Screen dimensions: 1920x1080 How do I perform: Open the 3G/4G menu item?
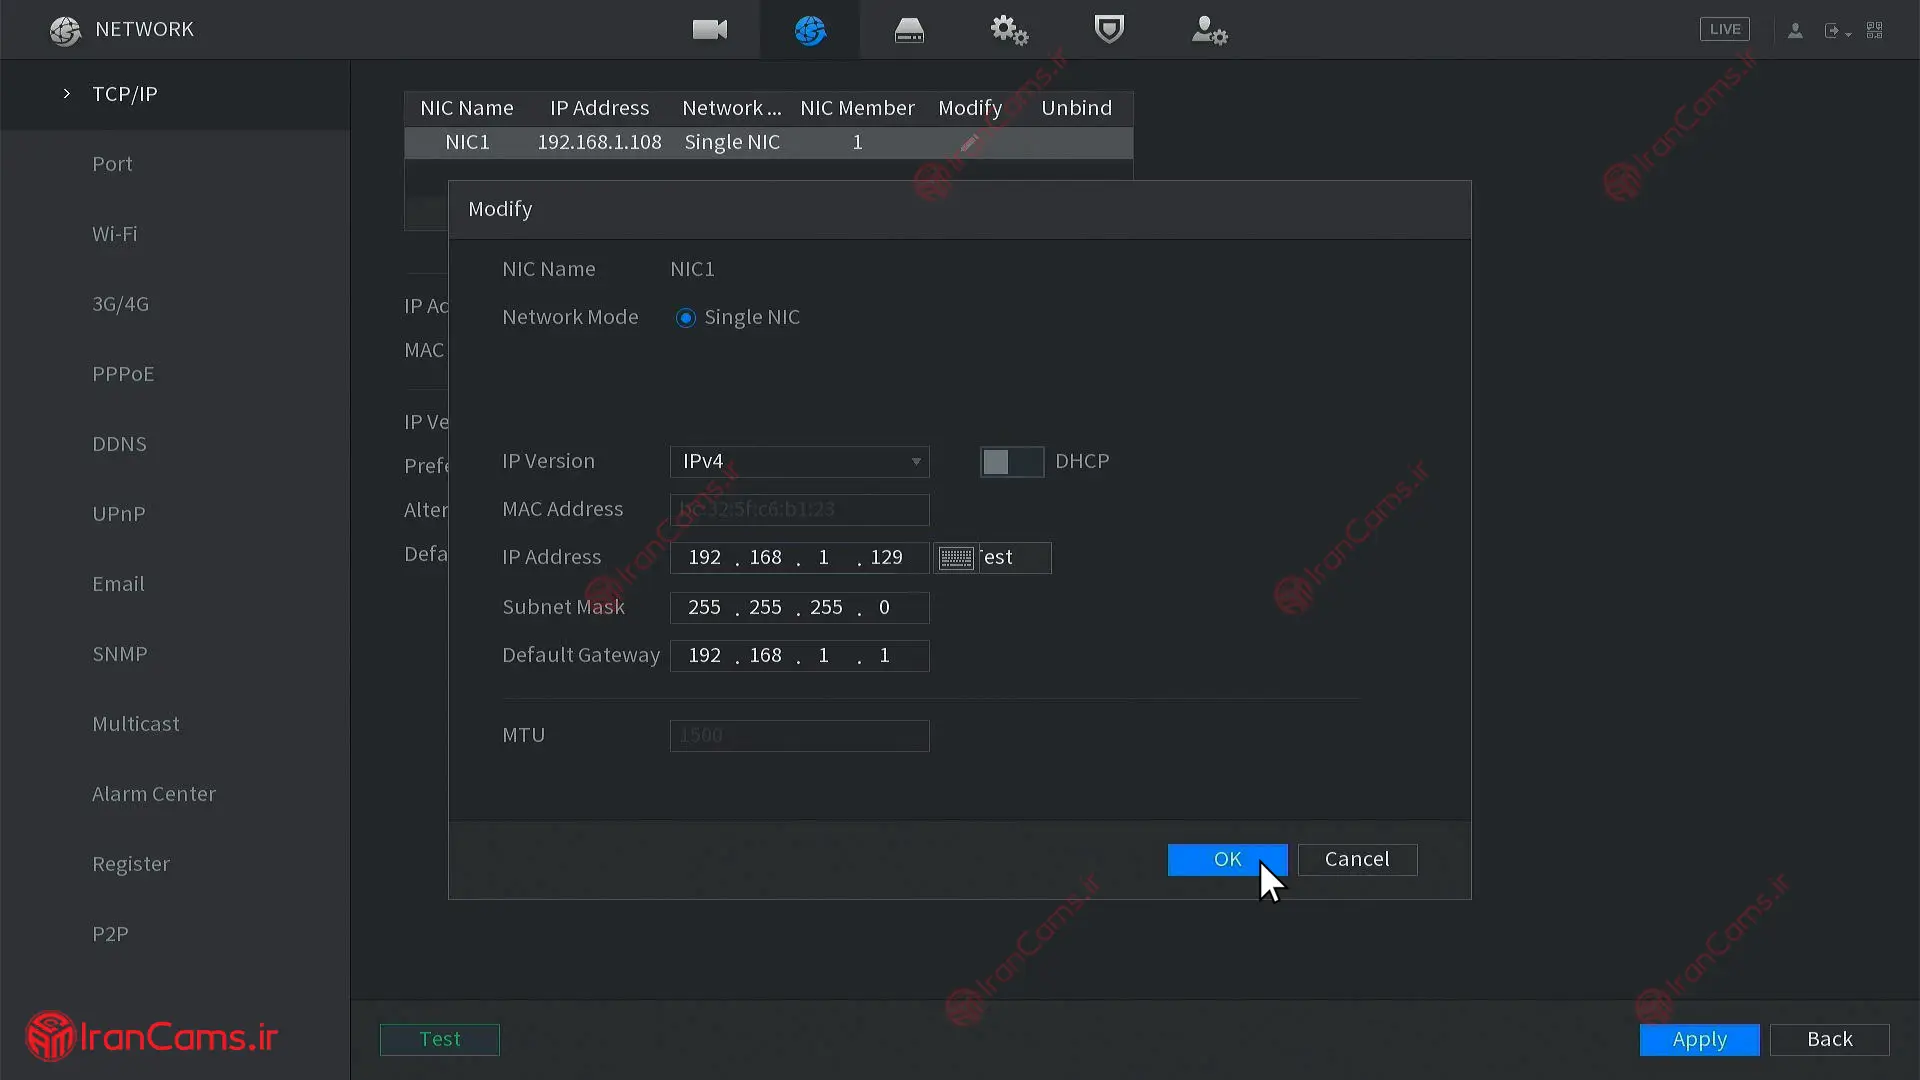(x=120, y=304)
